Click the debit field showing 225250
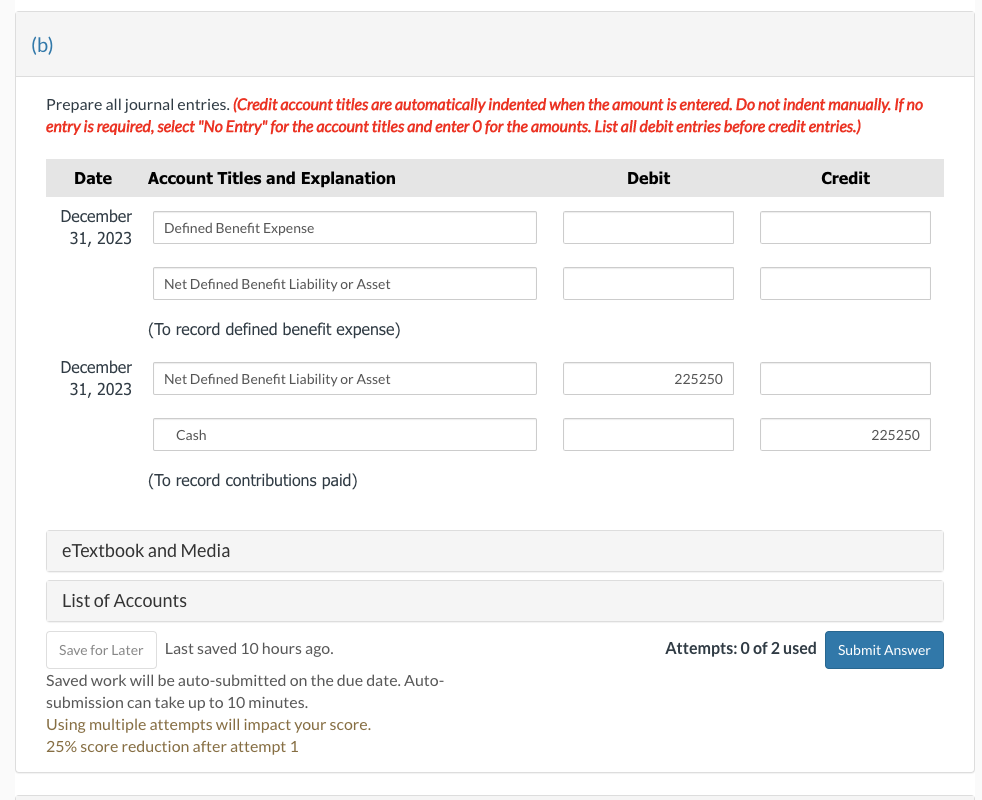The image size is (982, 800). click(x=648, y=378)
